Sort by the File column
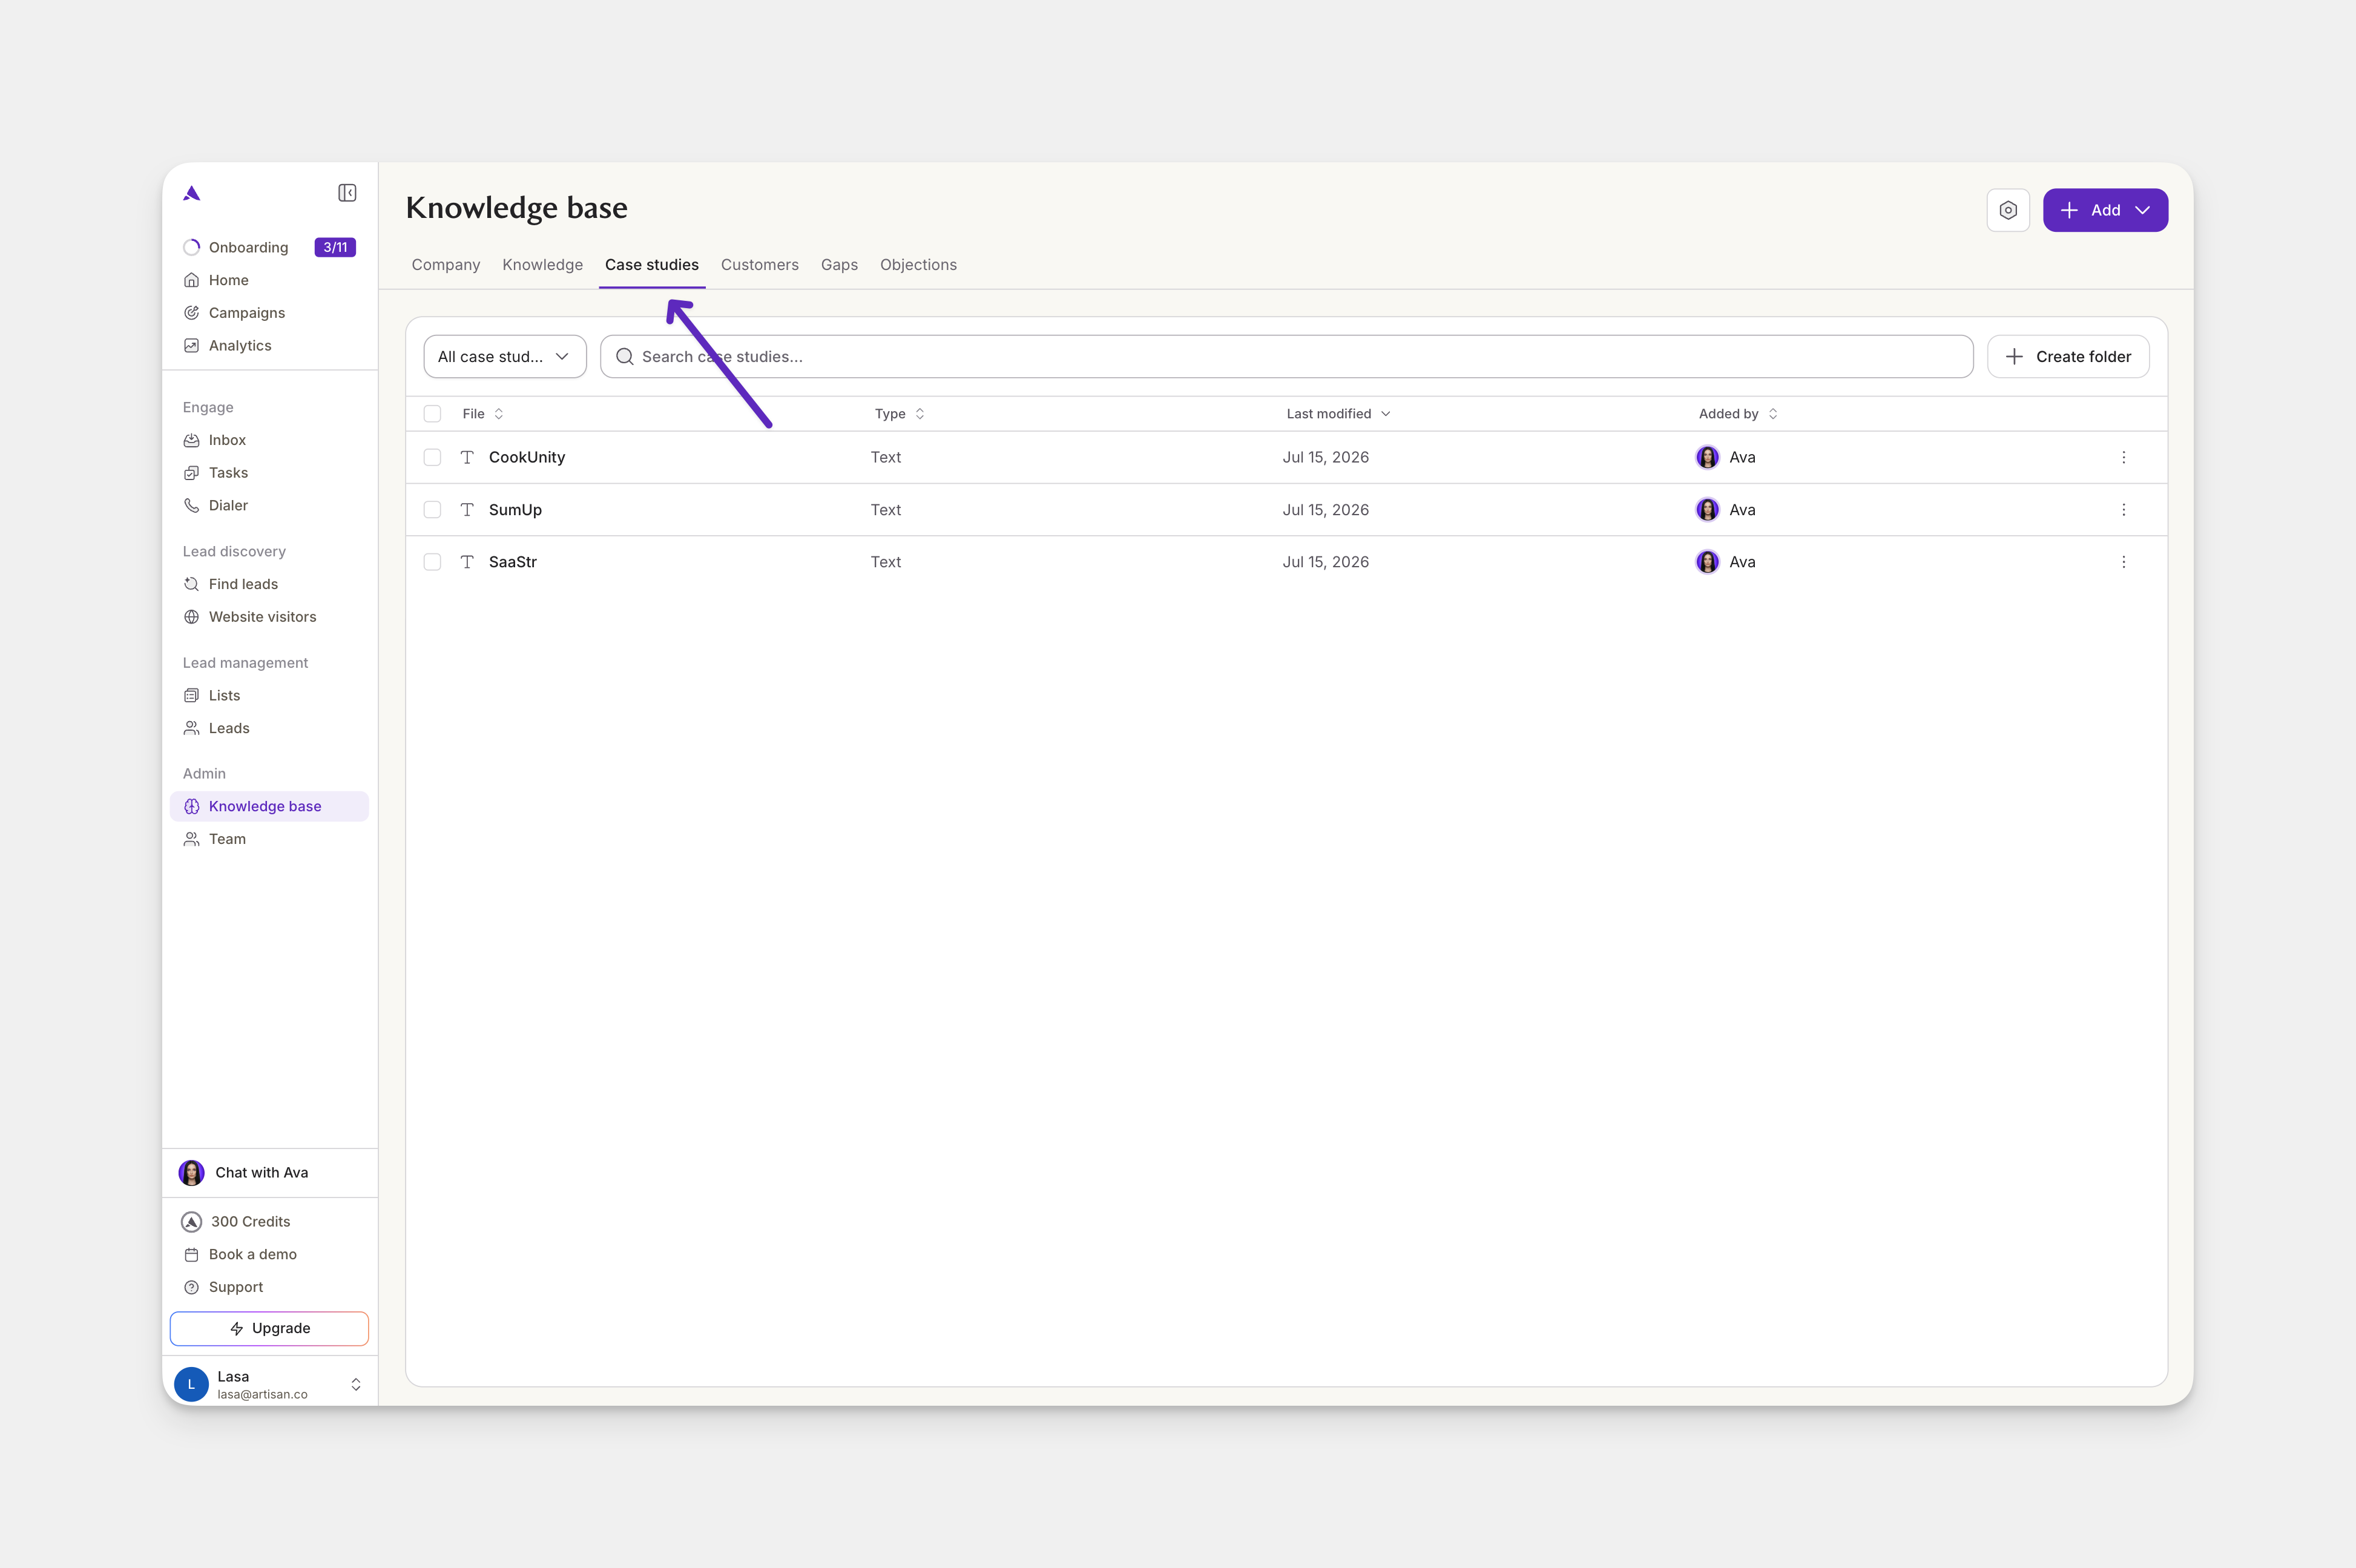Image resolution: width=2356 pixels, height=1568 pixels. 483,414
